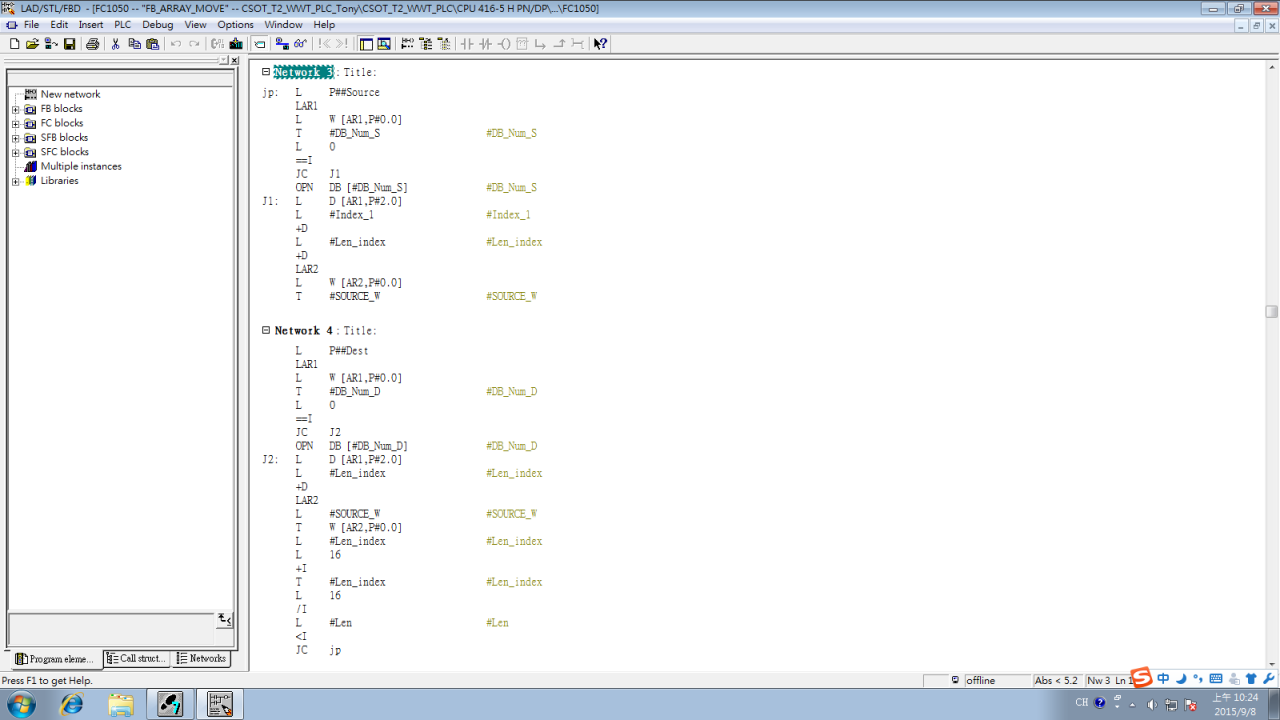Toggle the Overviews panel icon
The height and width of the screenshot is (720, 1280).
[366, 44]
